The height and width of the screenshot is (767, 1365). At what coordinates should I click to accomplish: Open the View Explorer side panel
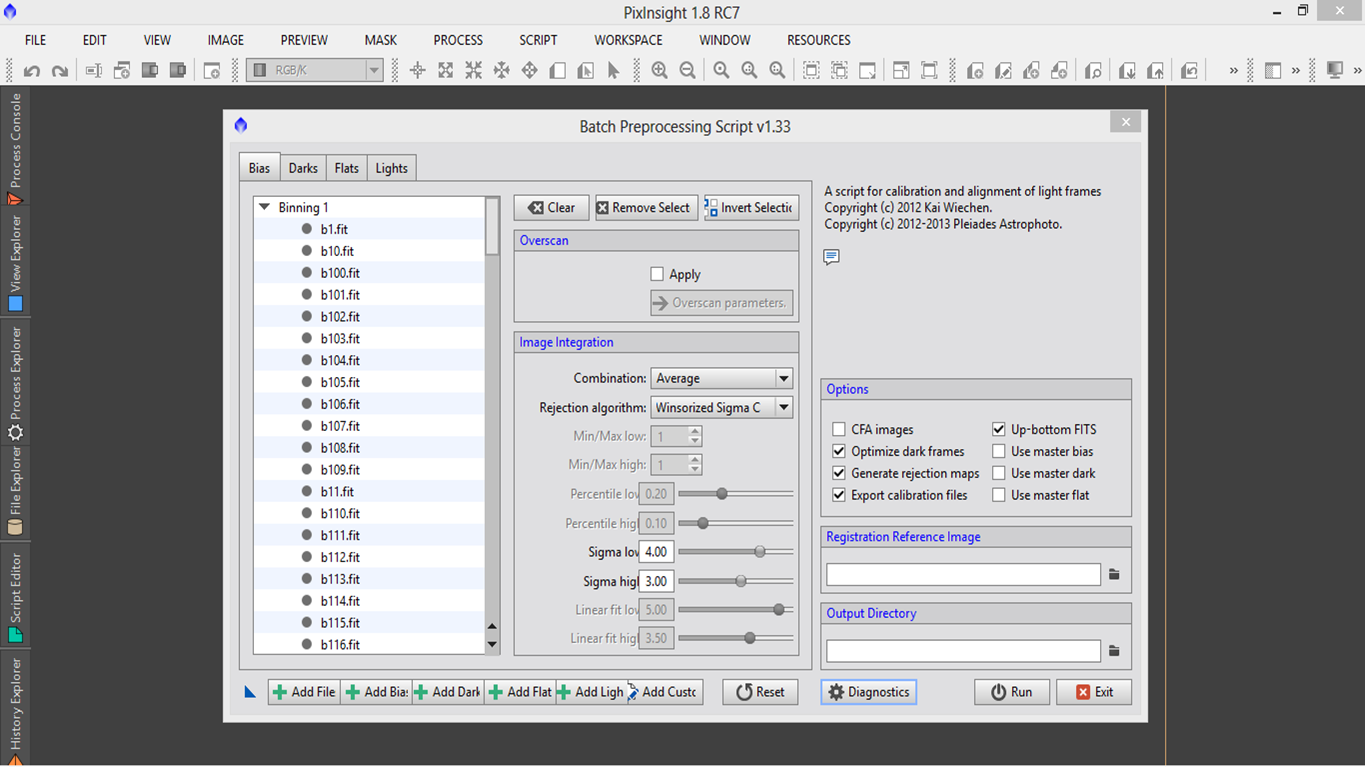tap(15, 263)
